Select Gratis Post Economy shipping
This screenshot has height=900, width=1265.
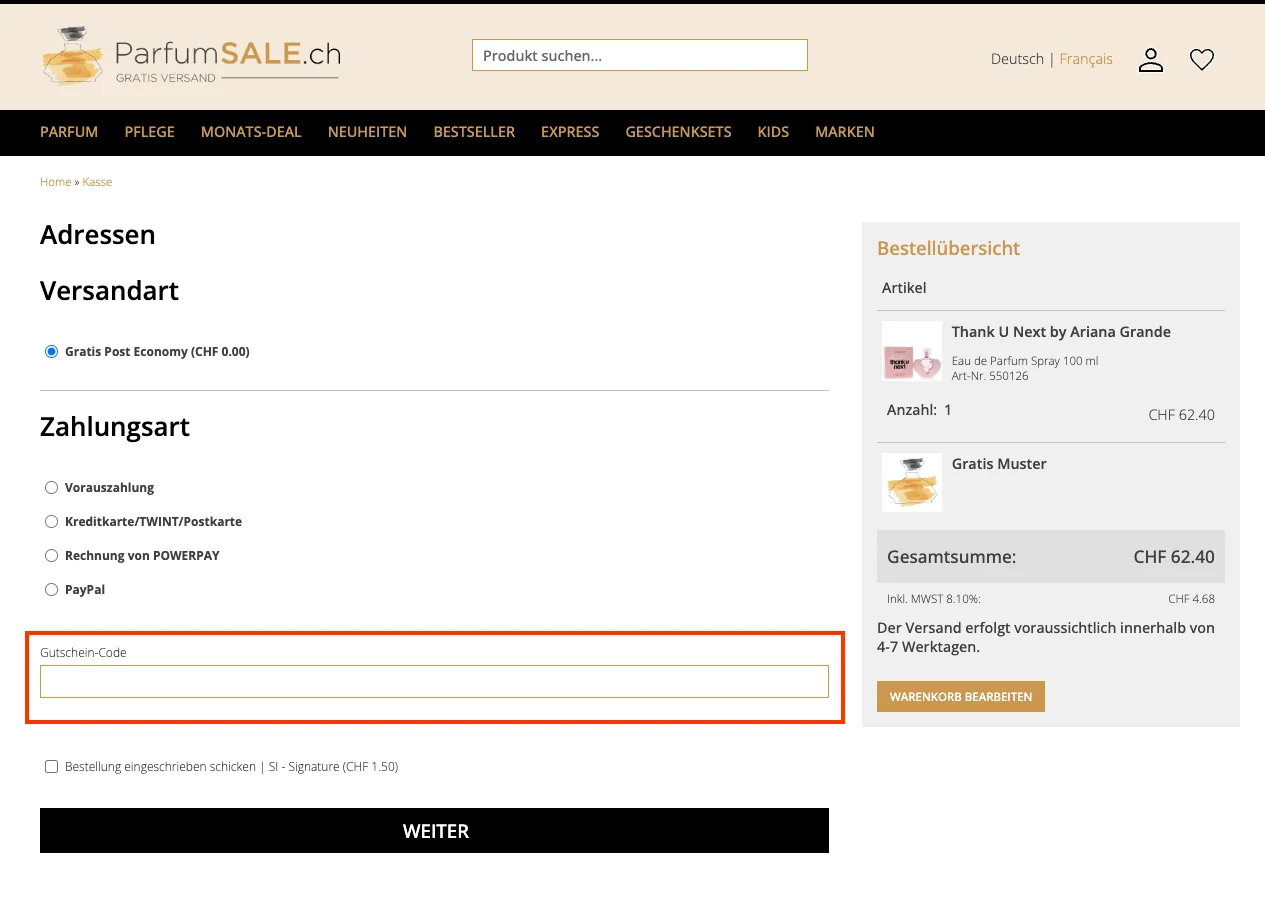(52, 352)
